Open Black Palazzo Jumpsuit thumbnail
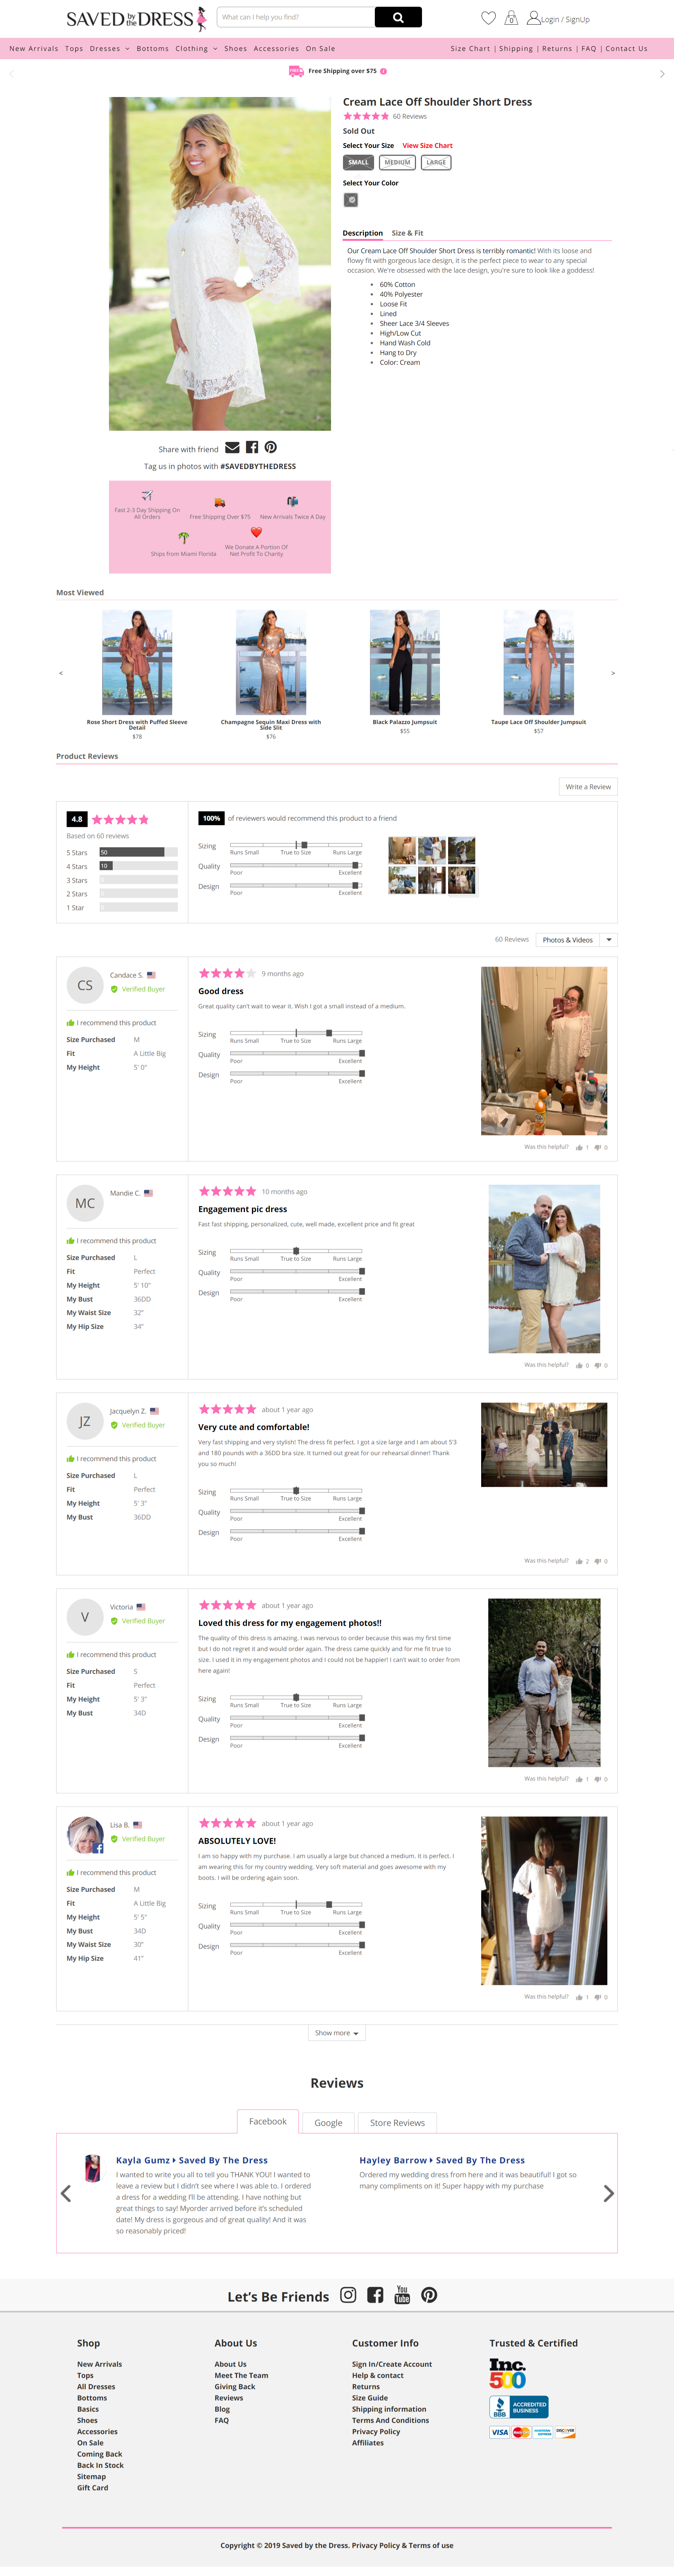The height and width of the screenshot is (2576, 674). (405, 662)
